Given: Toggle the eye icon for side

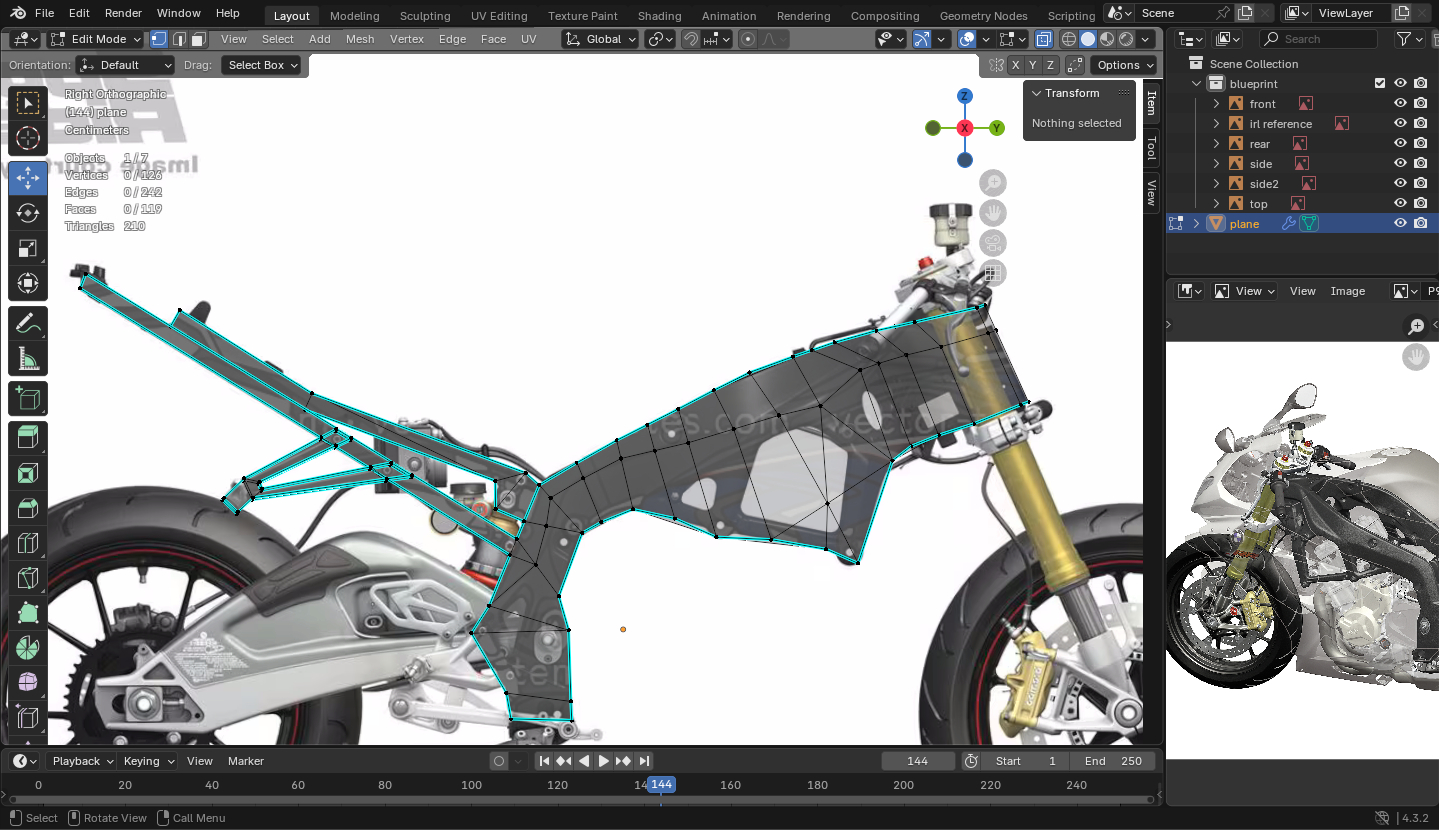Looking at the screenshot, I should tap(1400, 164).
